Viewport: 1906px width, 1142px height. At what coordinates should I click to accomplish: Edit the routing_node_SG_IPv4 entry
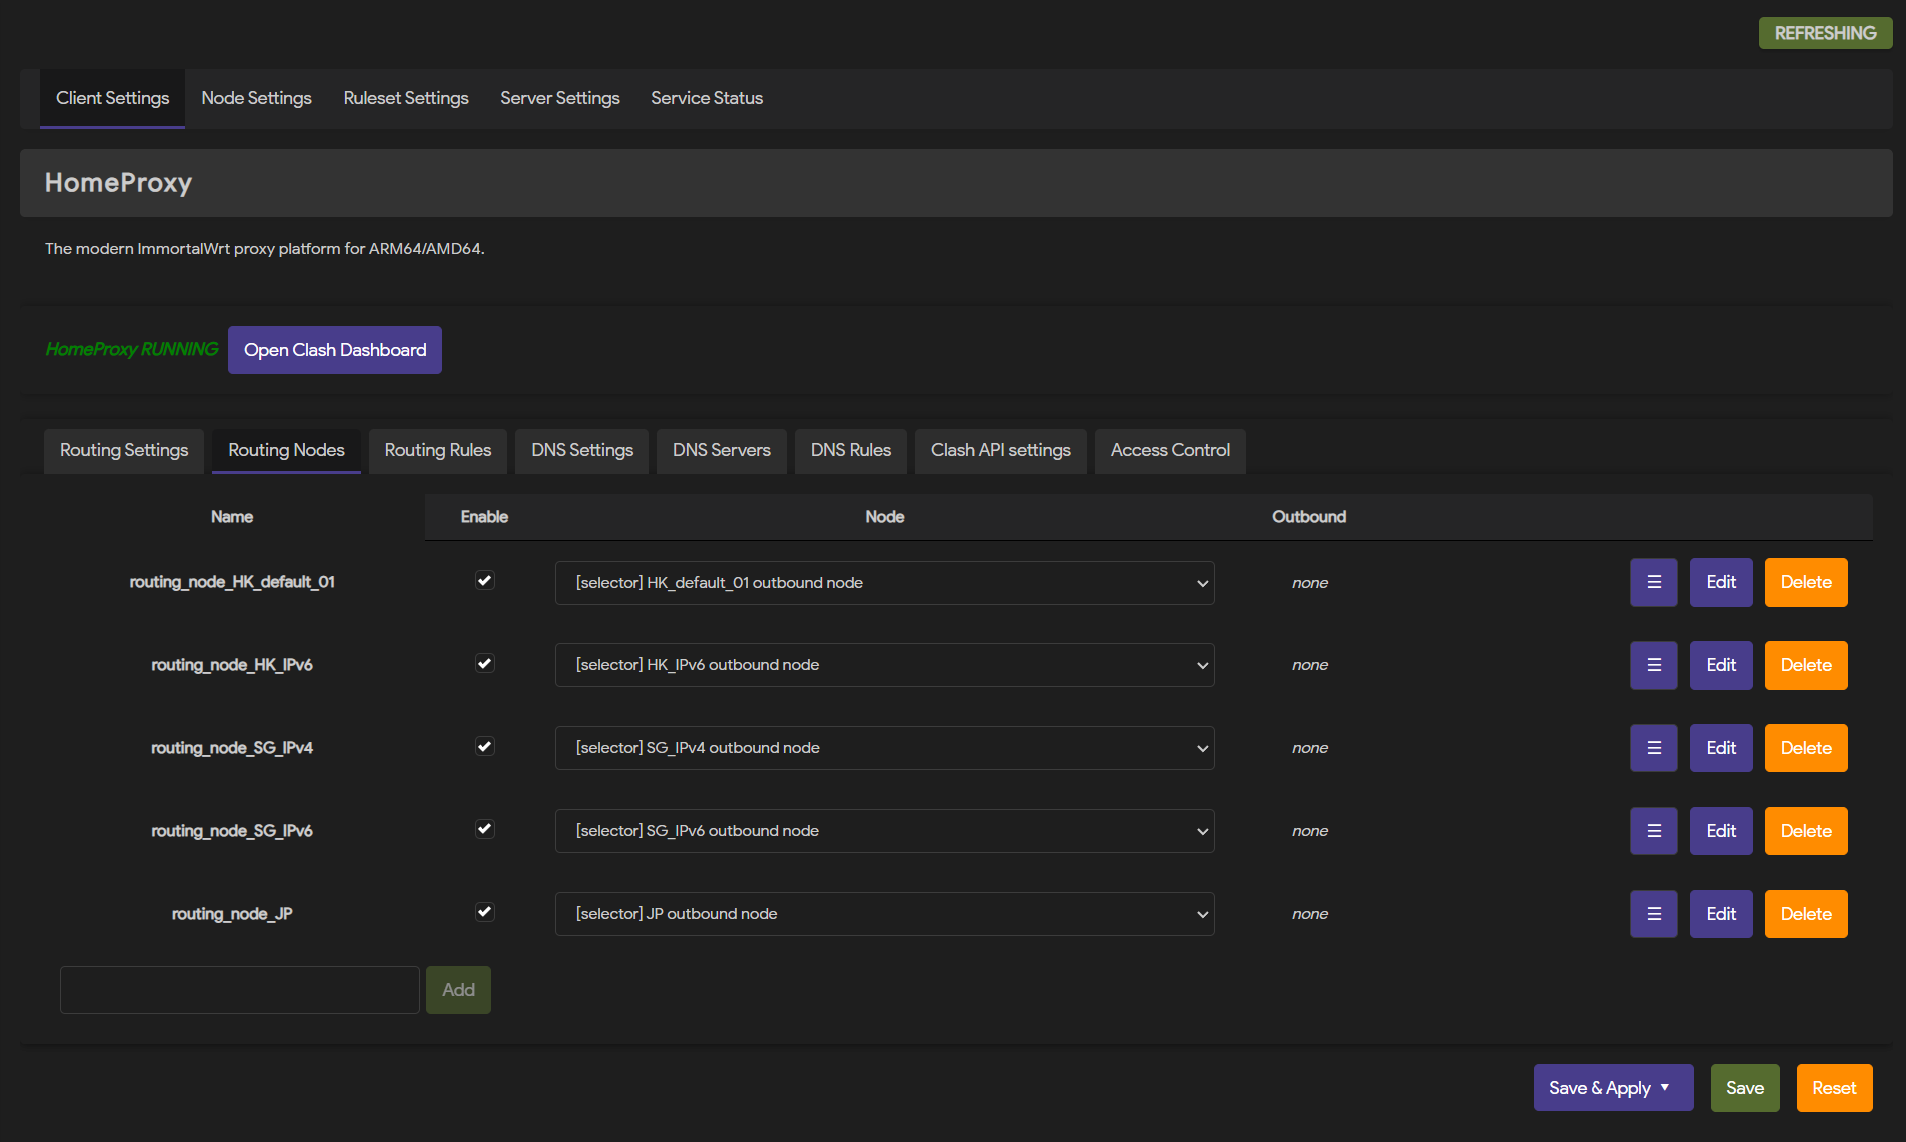pos(1721,748)
